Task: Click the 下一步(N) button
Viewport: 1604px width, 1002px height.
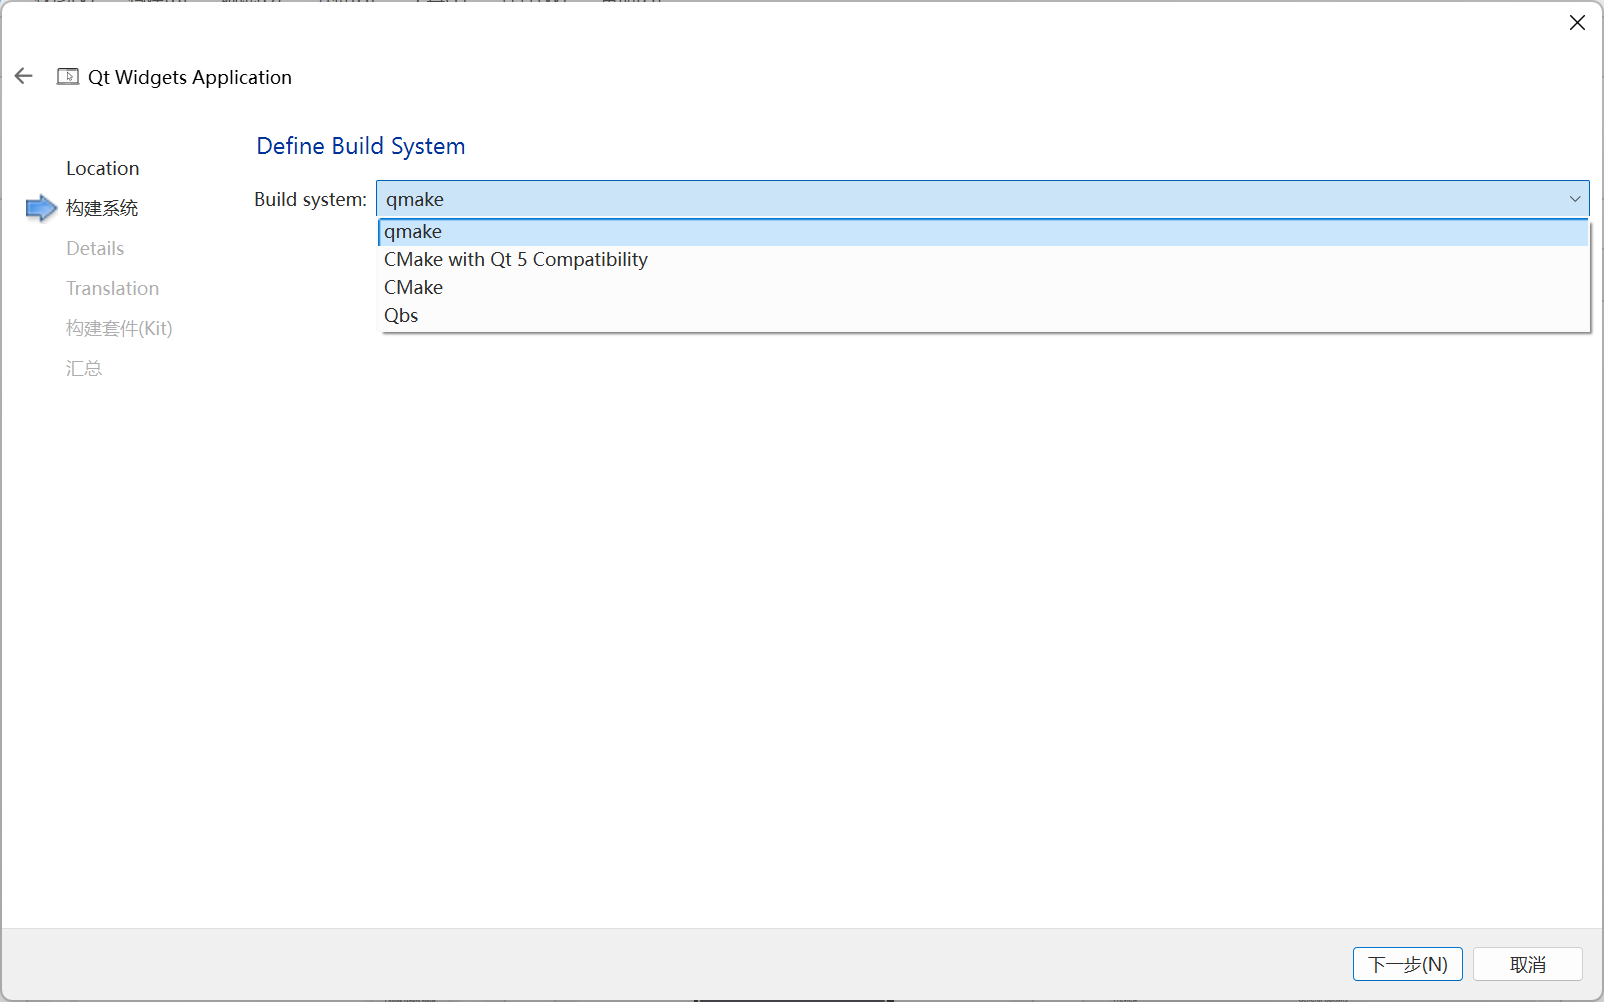Action: point(1408,964)
